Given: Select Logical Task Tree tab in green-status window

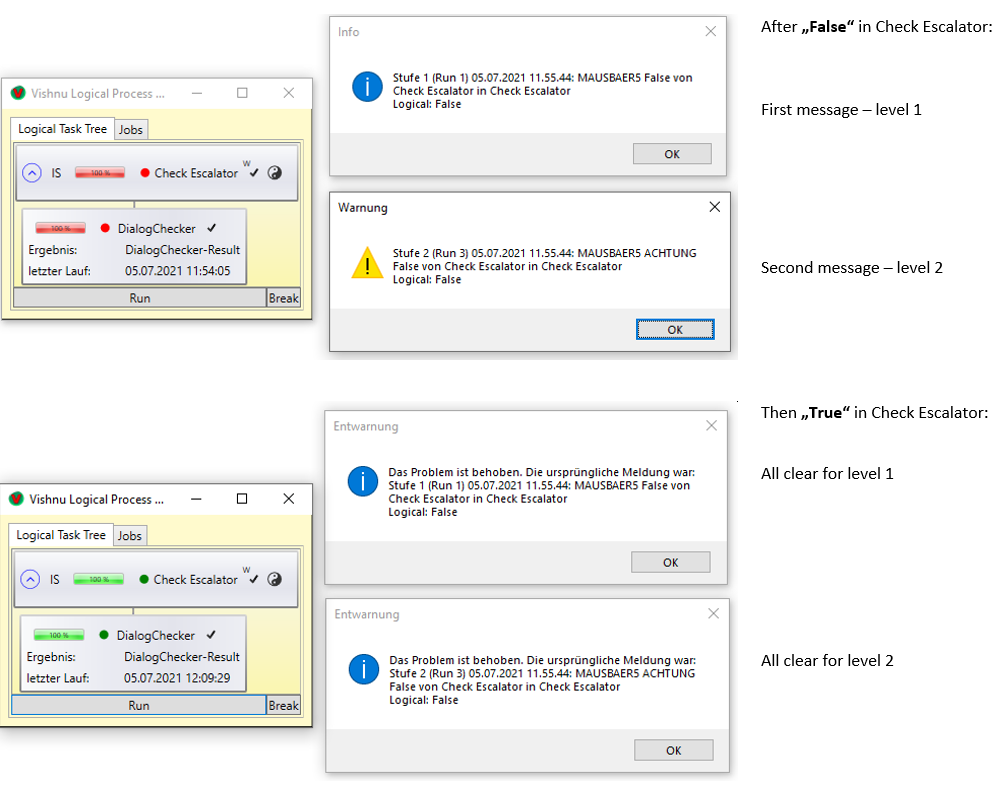Looking at the screenshot, I should (62, 535).
